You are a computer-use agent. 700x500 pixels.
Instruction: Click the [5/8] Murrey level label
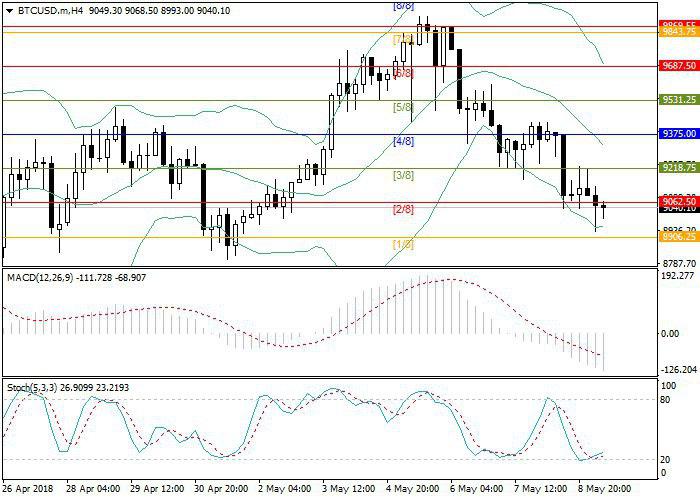coord(403,106)
